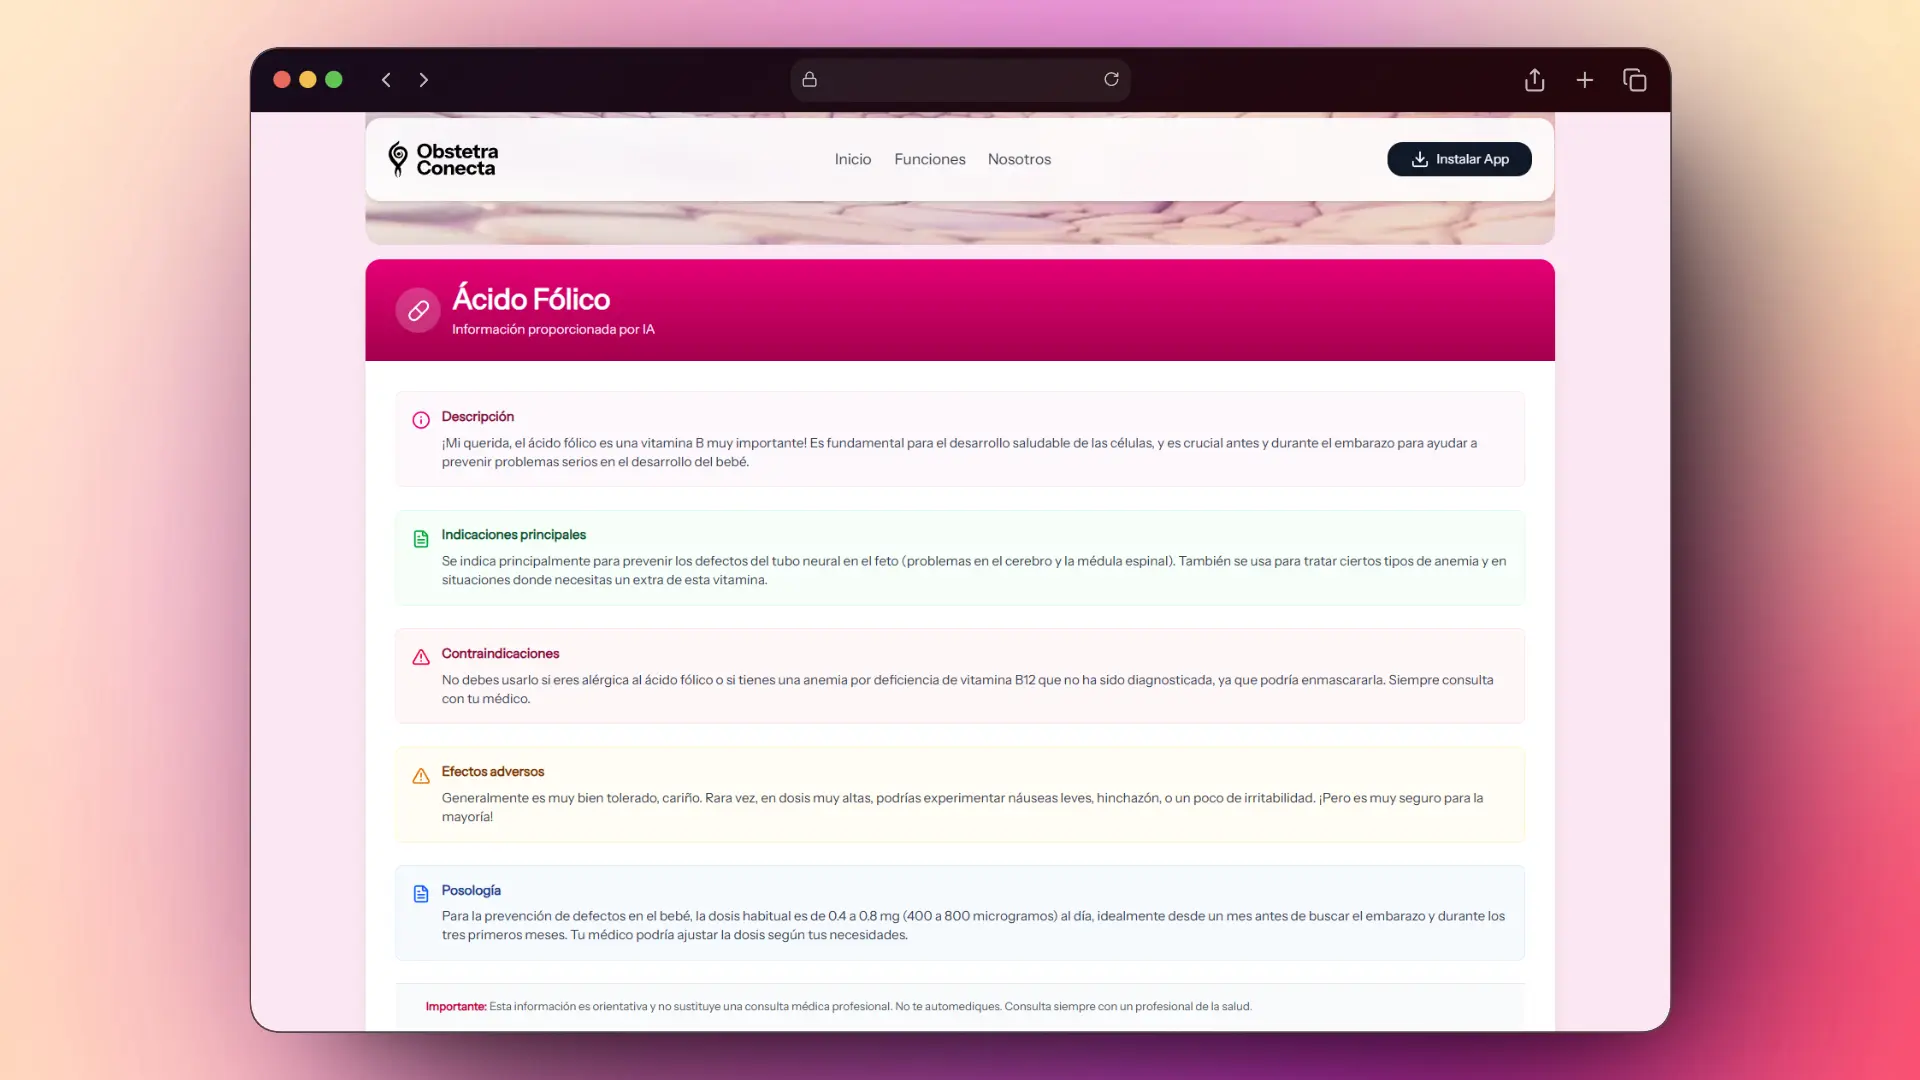1920x1080 pixels.
Task: Click the Obstetra Conecta logo
Action: [443, 159]
